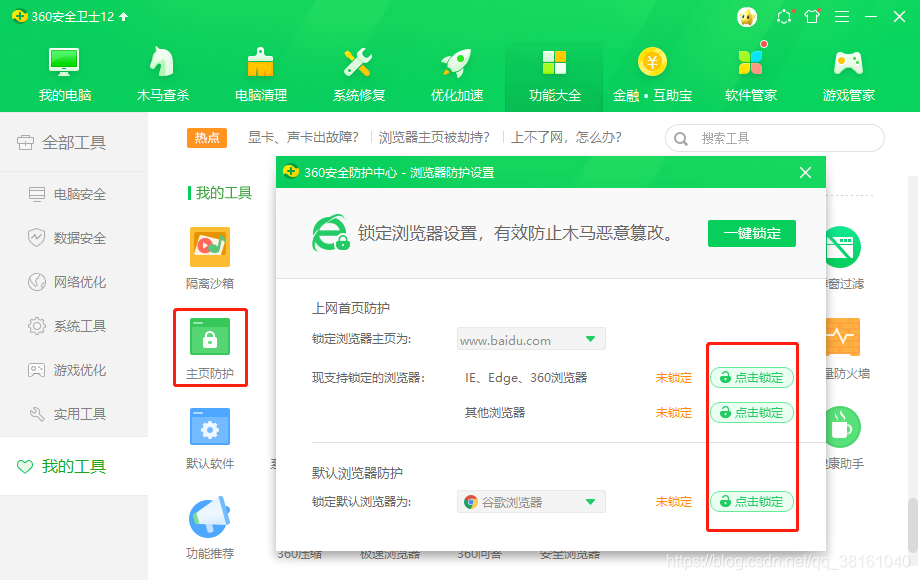Select 游戏优化 category
The width and height of the screenshot is (920, 580).
pyautogui.click(x=74, y=370)
